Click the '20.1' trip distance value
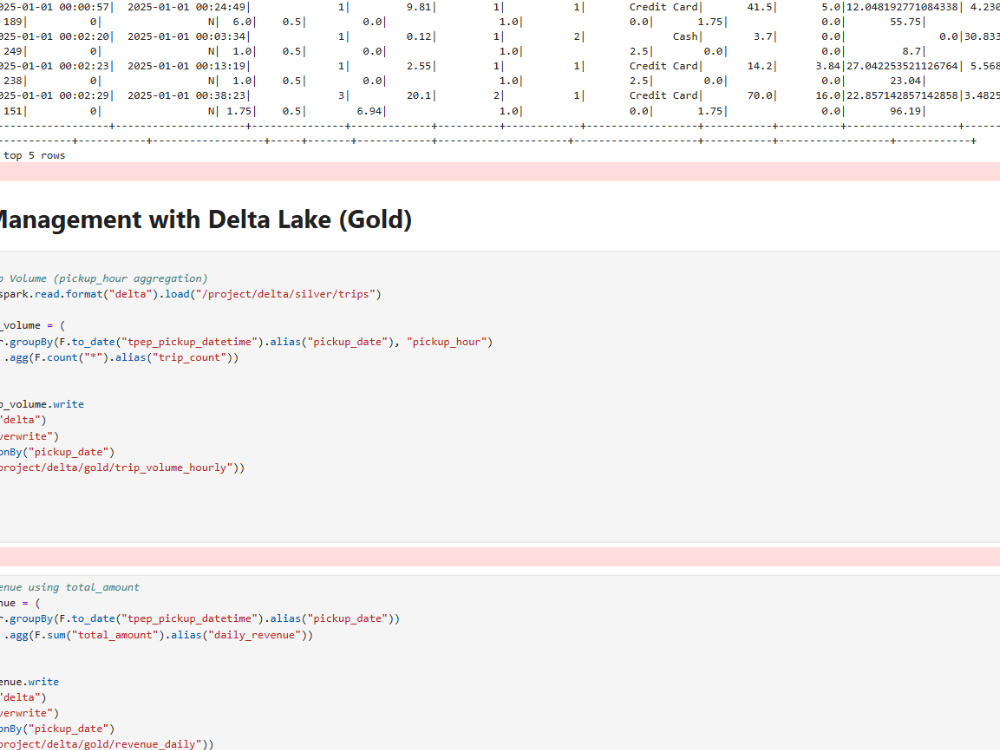The height and width of the screenshot is (750, 1000). pyautogui.click(x=419, y=95)
